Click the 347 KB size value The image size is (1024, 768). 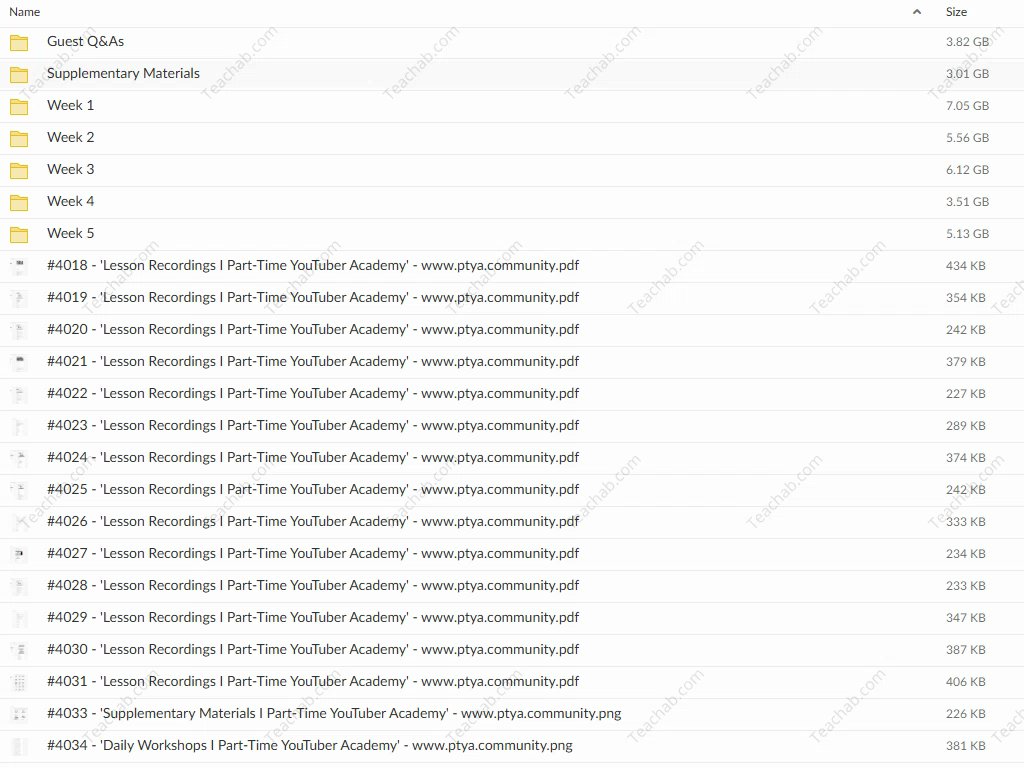tap(965, 618)
